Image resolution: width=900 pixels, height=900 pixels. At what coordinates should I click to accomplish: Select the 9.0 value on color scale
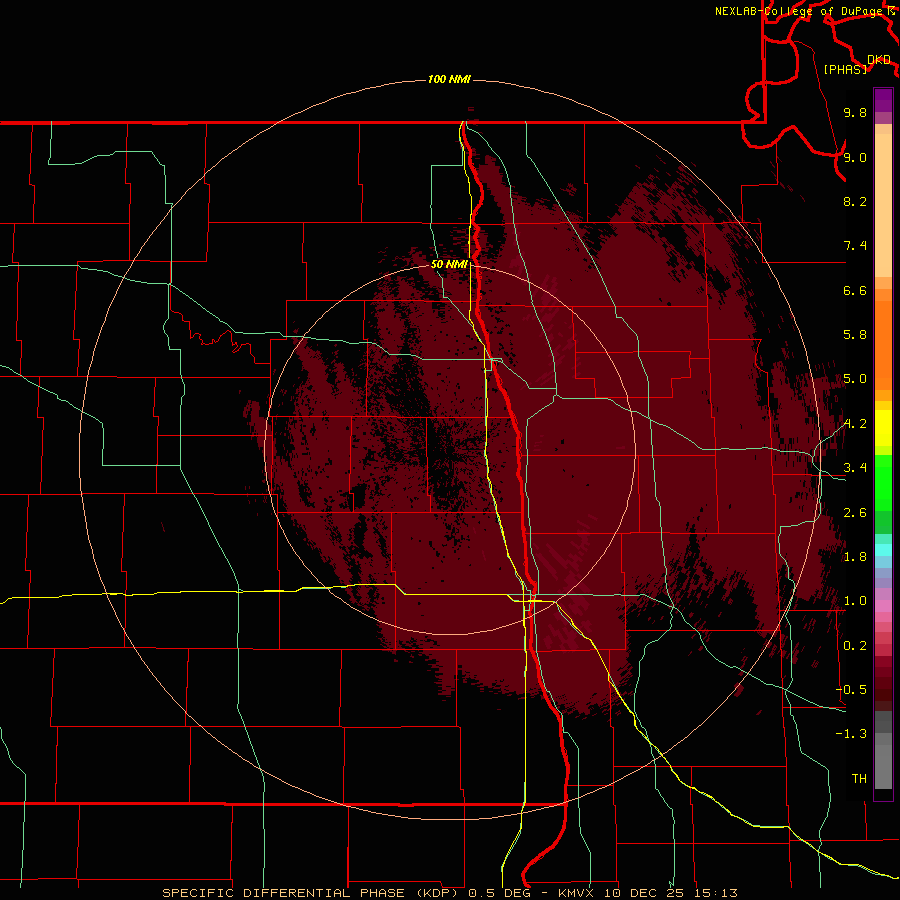855,157
